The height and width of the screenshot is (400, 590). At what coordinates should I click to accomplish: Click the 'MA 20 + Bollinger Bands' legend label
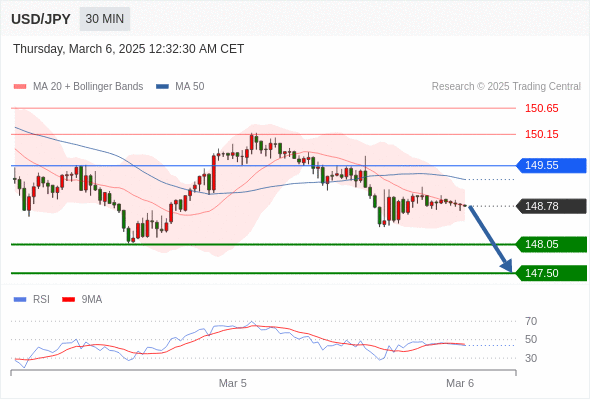click(x=88, y=87)
